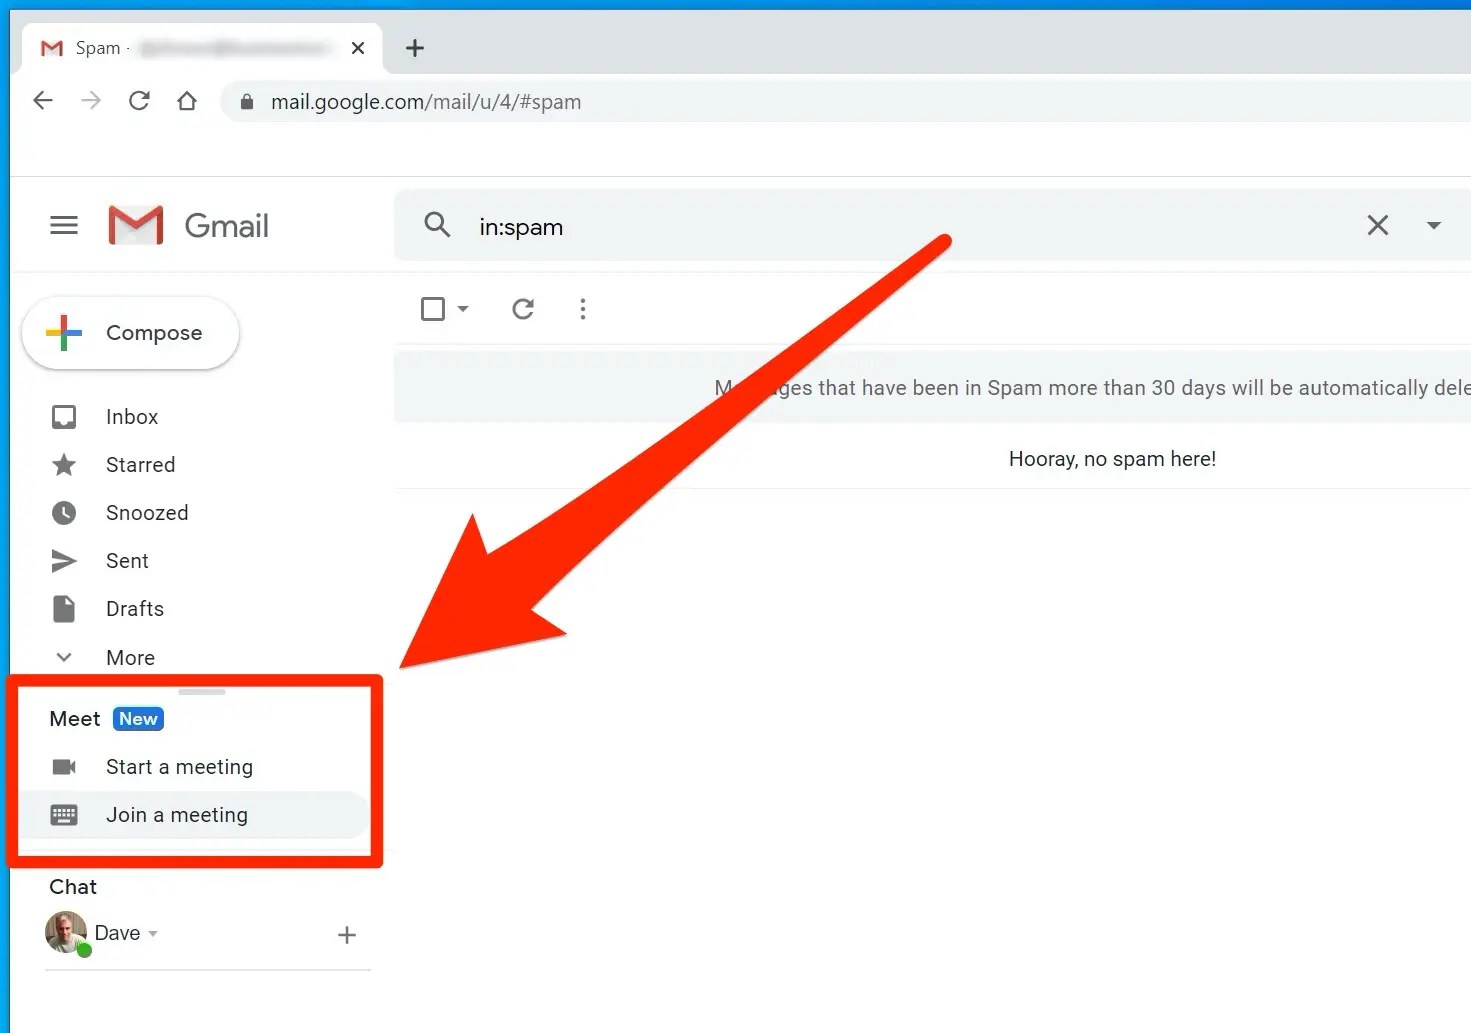Expand the More folders list

click(130, 658)
